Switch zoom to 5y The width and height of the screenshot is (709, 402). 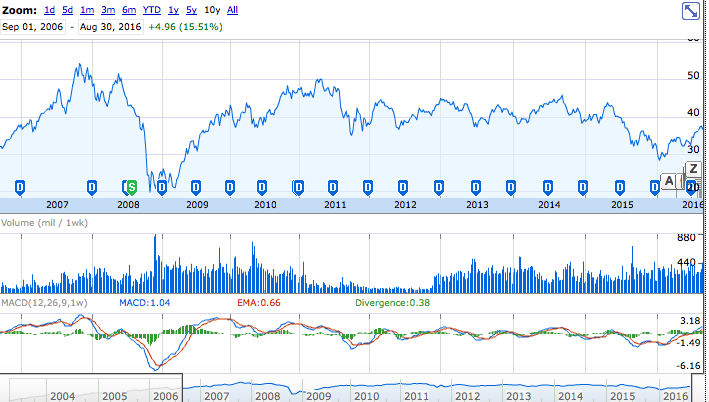191,10
